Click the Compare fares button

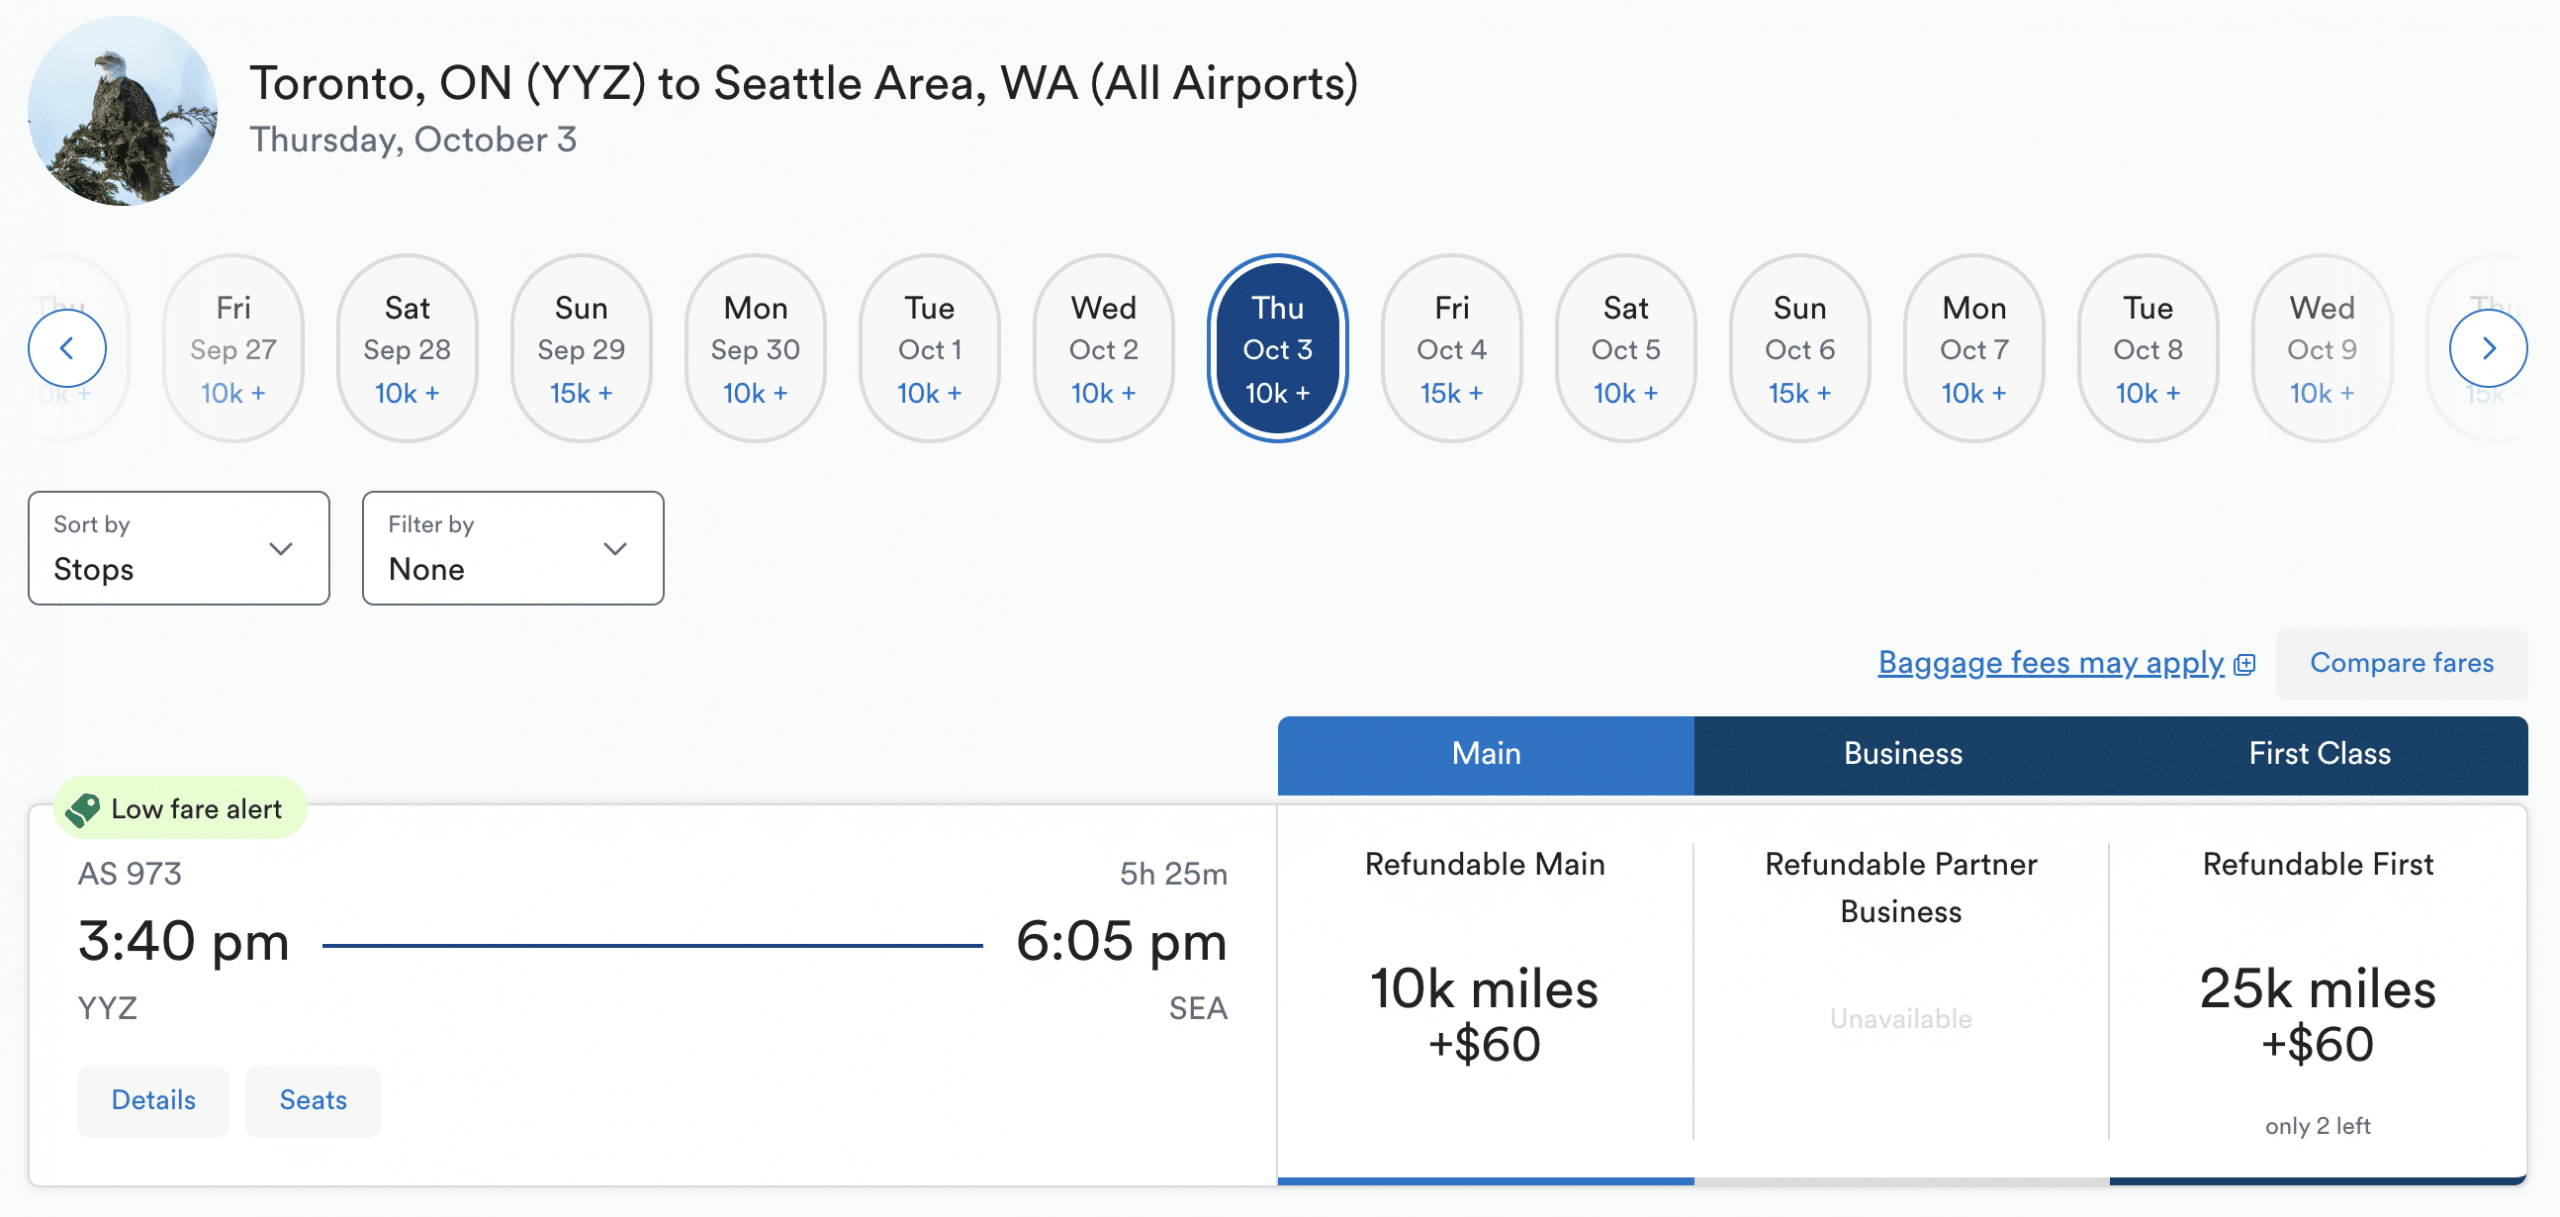point(2402,663)
